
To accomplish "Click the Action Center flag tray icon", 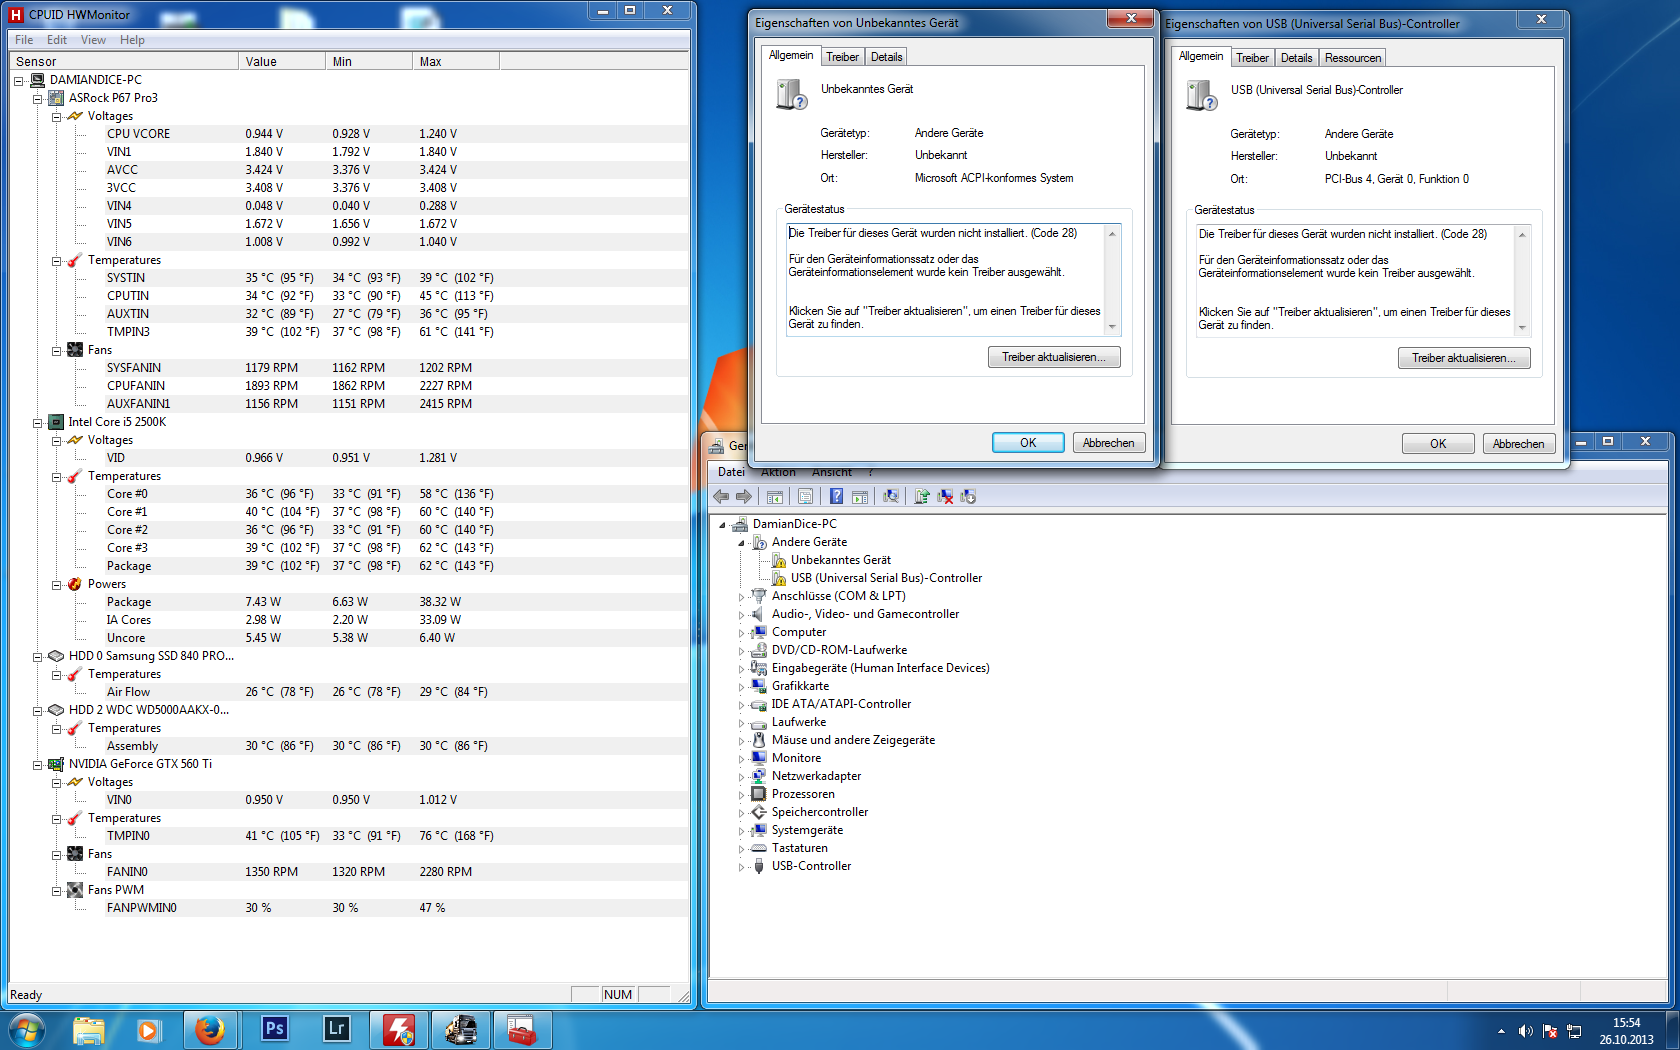I will pos(1549,1031).
